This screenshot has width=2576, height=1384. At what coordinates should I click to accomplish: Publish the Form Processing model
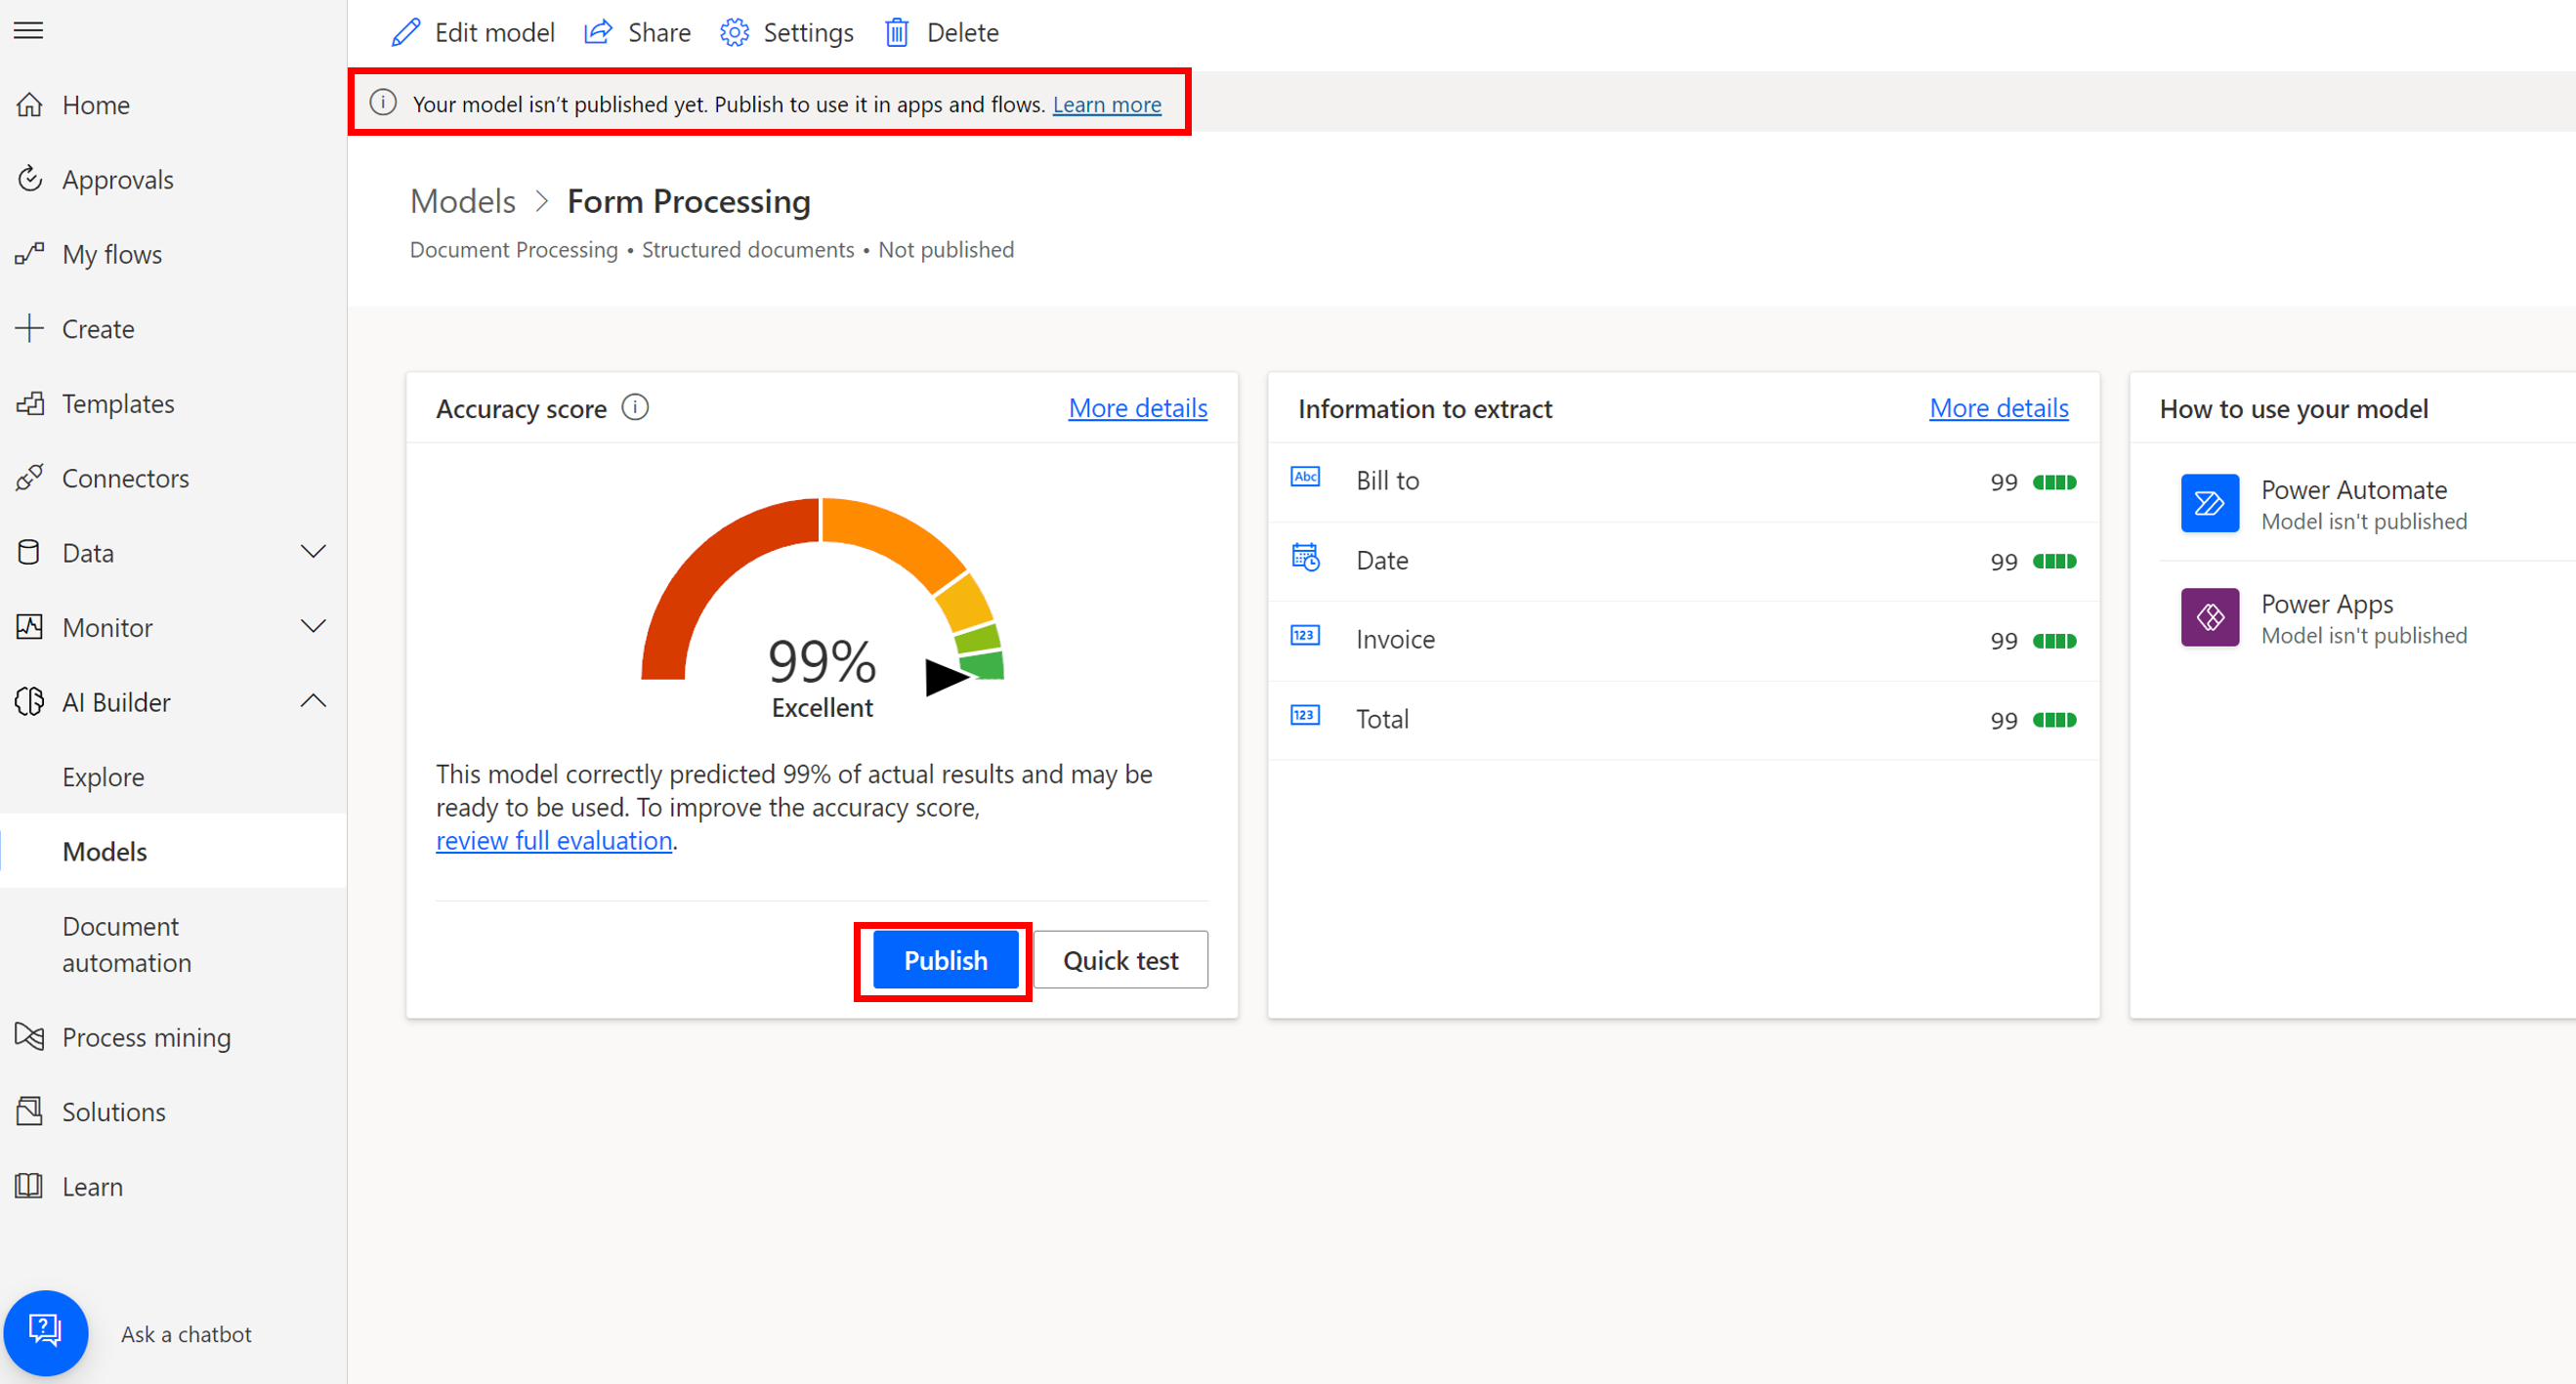tap(943, 959)
